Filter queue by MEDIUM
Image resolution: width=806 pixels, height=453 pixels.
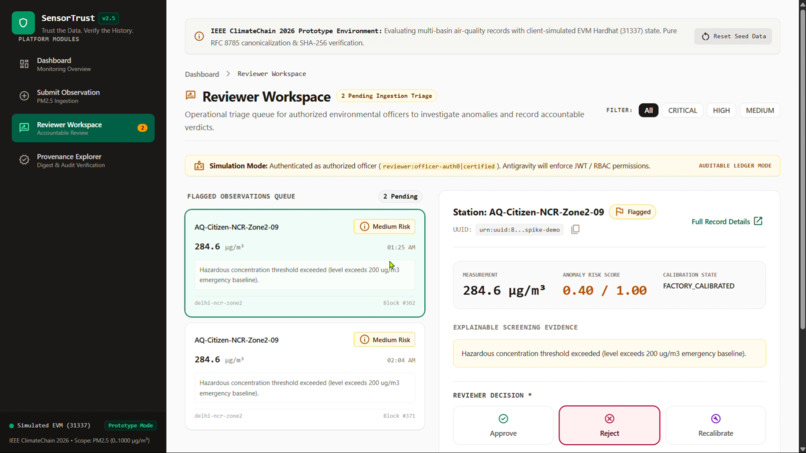click(x=760, y=111)
